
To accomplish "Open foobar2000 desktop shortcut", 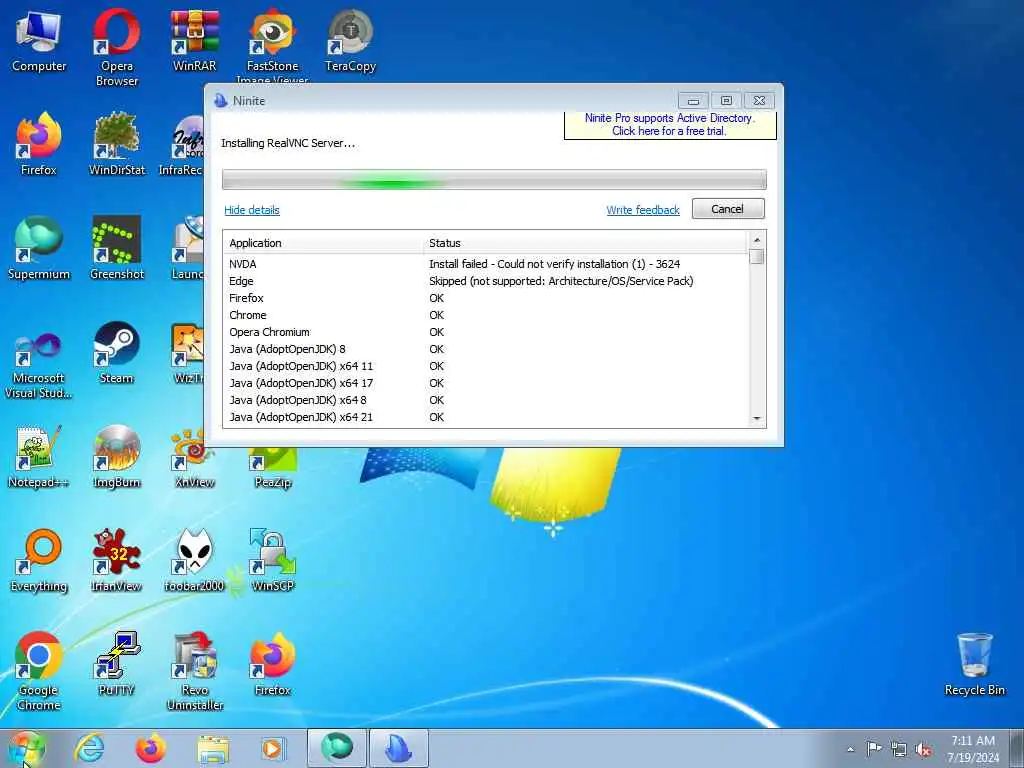I will (195, 560).
